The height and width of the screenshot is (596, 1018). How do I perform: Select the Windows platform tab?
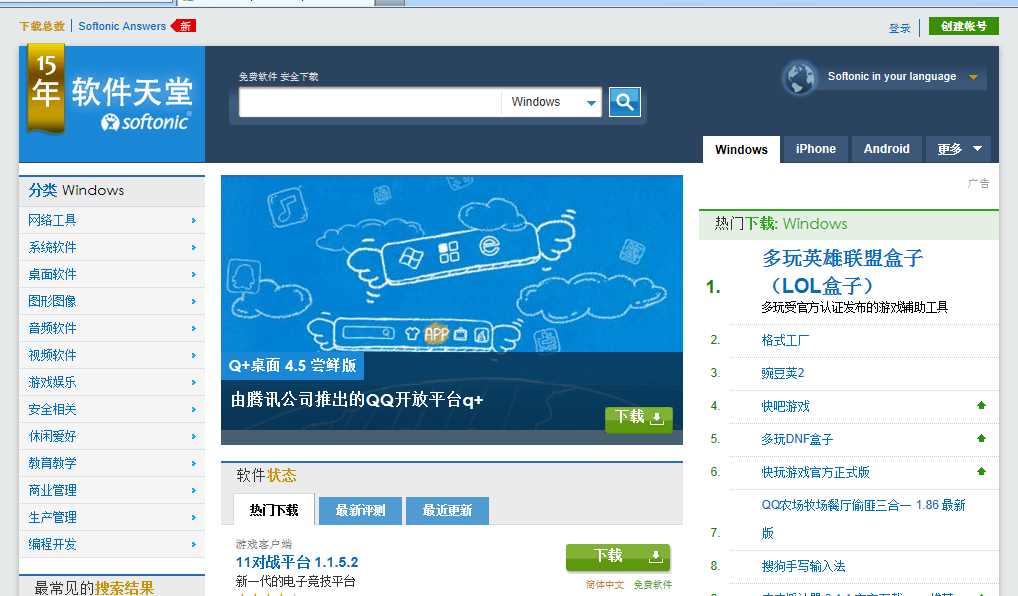pos(741,149)
